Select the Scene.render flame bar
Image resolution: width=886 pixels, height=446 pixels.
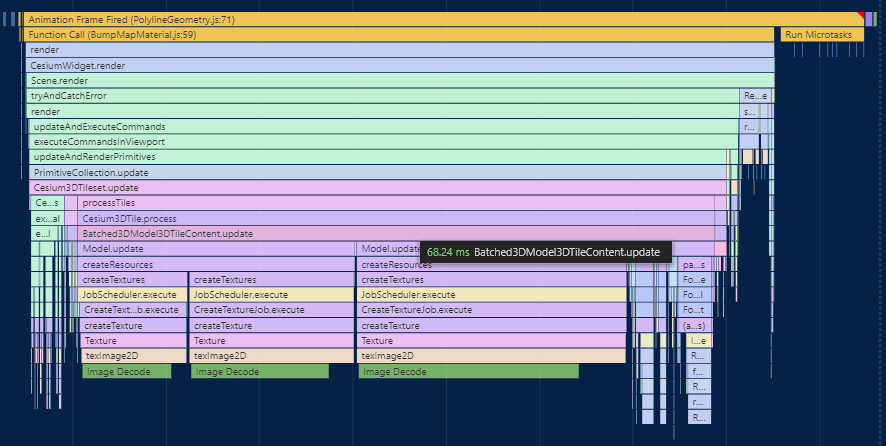tap(400, 81)
